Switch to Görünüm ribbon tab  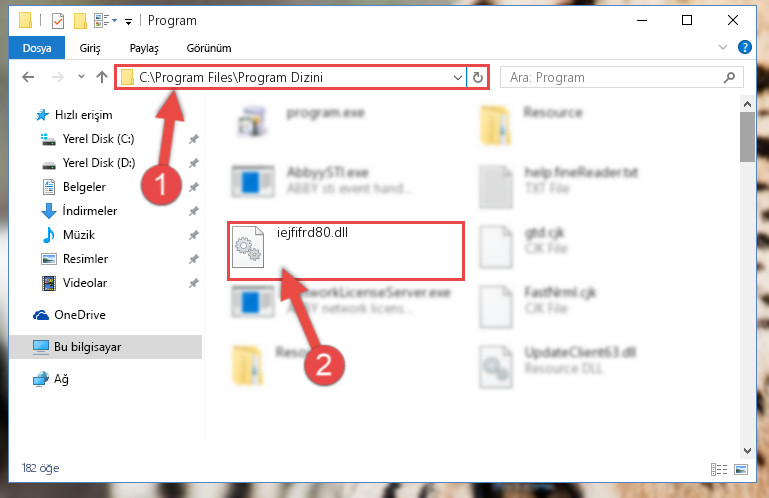209,48
